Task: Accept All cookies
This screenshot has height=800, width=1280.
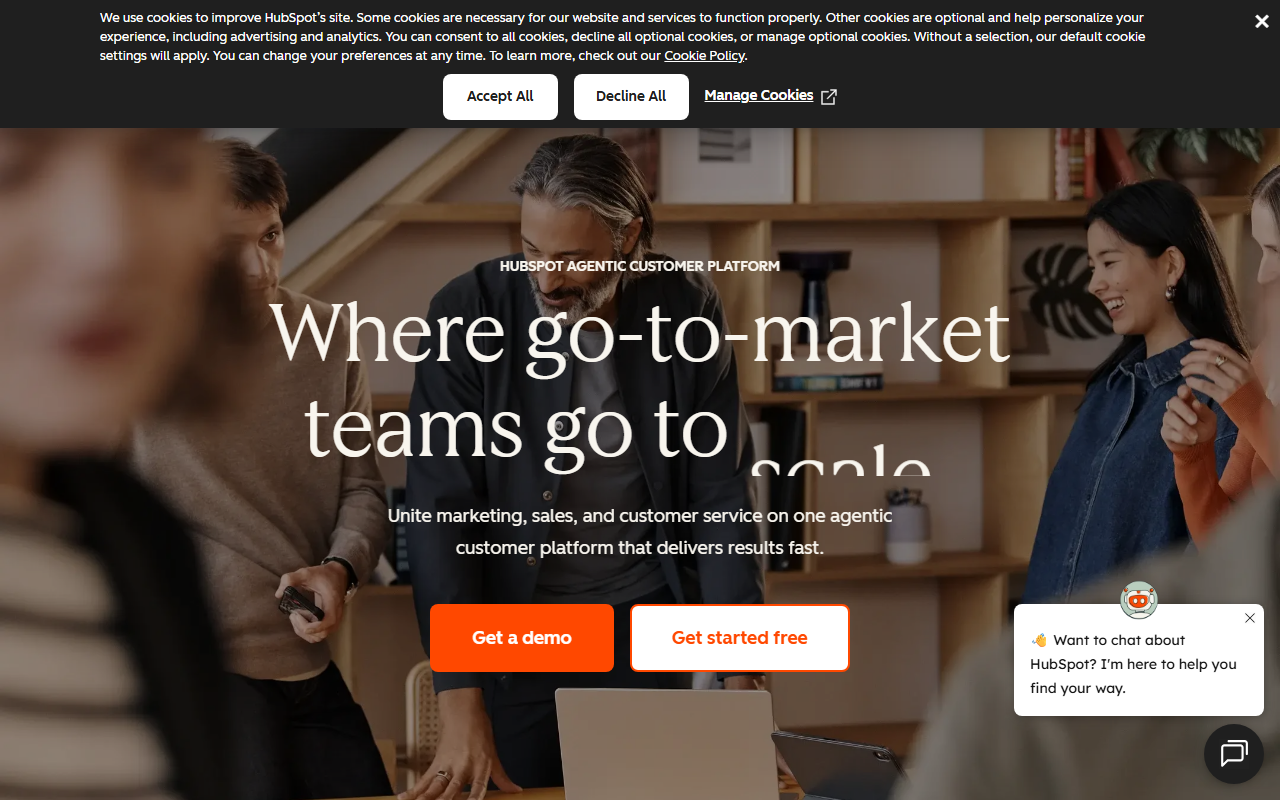Action: [x=500, y=97]
